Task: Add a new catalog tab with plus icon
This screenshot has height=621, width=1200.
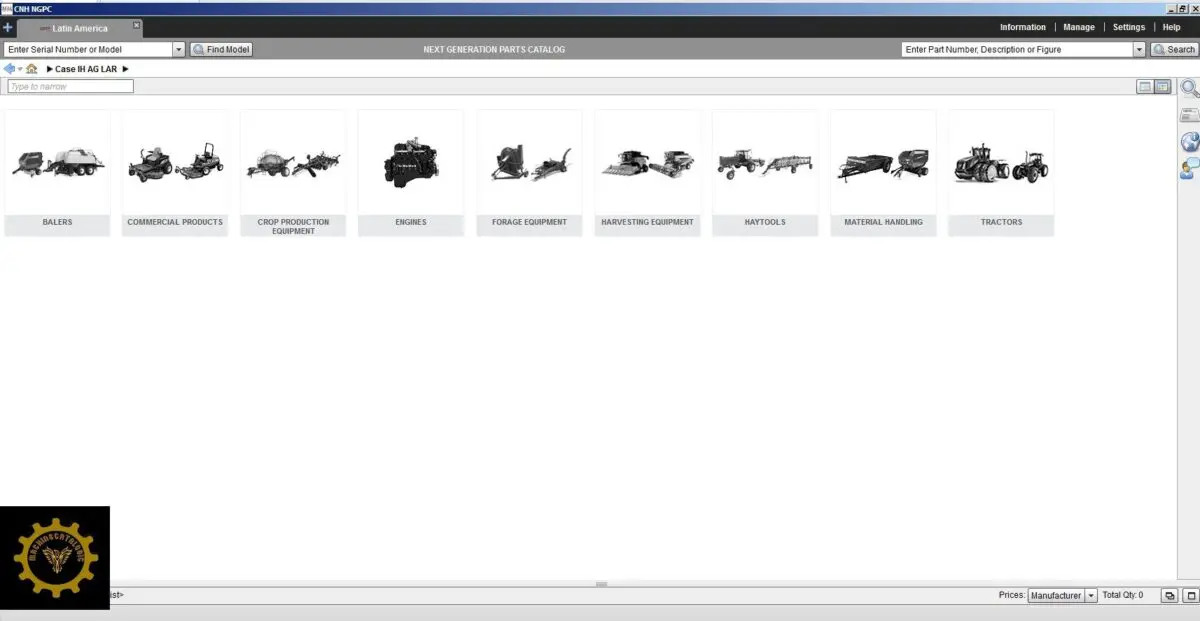Action: point(8,28)
